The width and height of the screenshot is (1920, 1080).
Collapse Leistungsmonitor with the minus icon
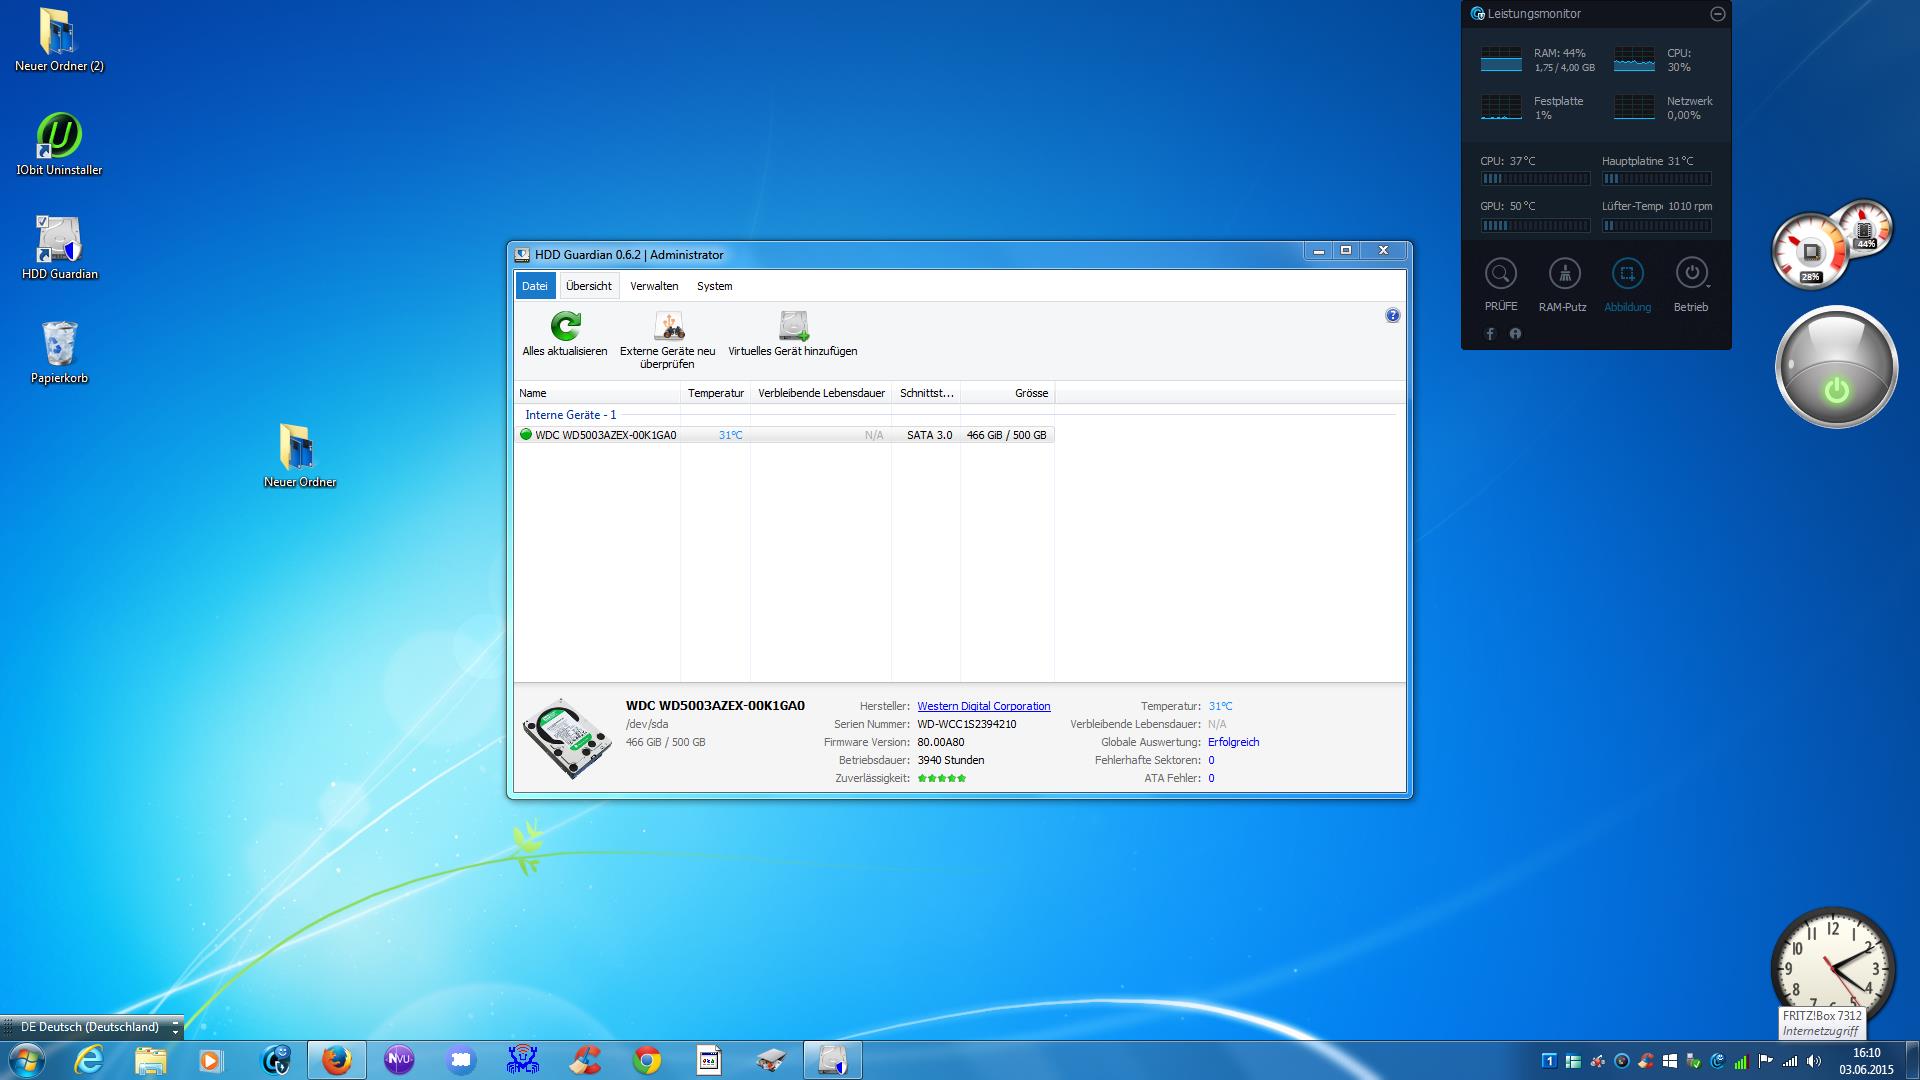pos(1718,14)
